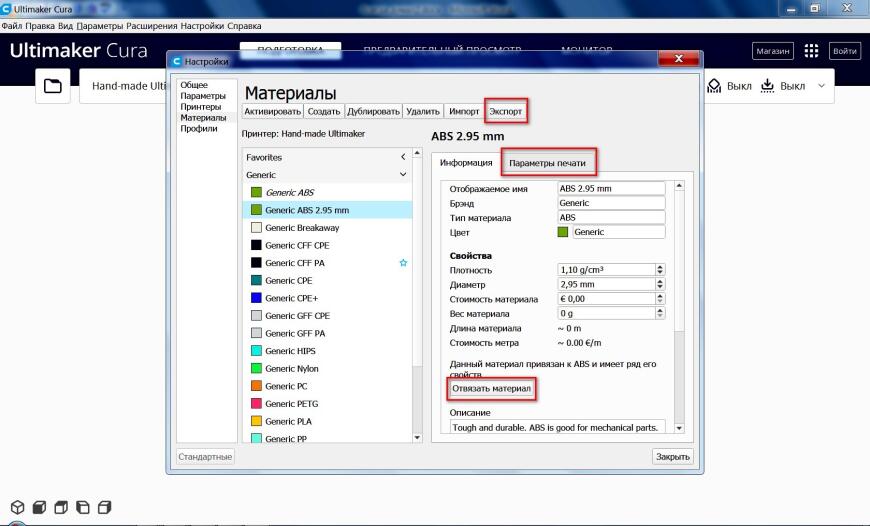This screenshot has height=526, width=870.
Task: Click the Войти sign-in button
Action: (x=844, y=51)
